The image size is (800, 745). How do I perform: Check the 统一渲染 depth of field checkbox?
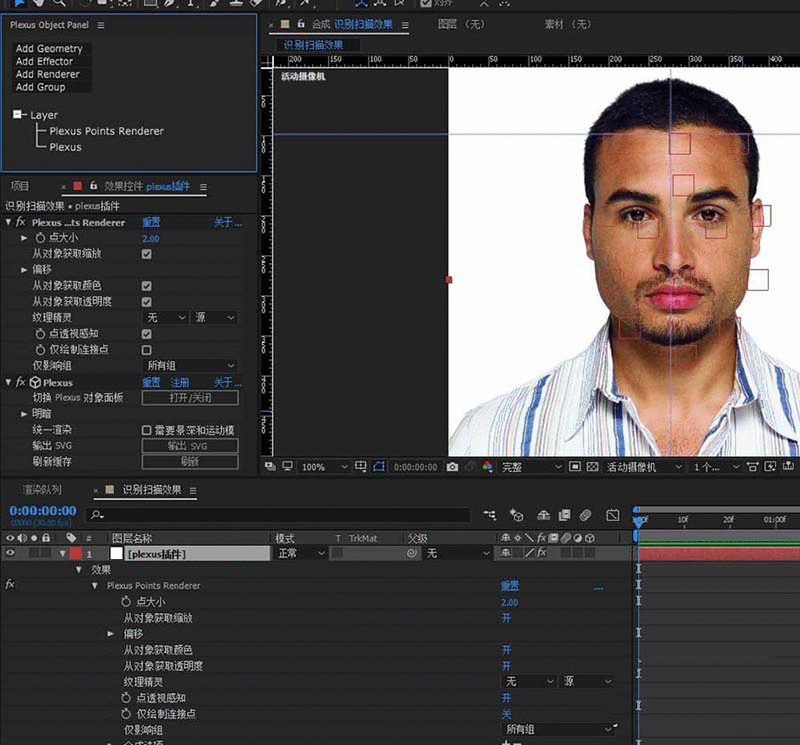tap(147, 430)
